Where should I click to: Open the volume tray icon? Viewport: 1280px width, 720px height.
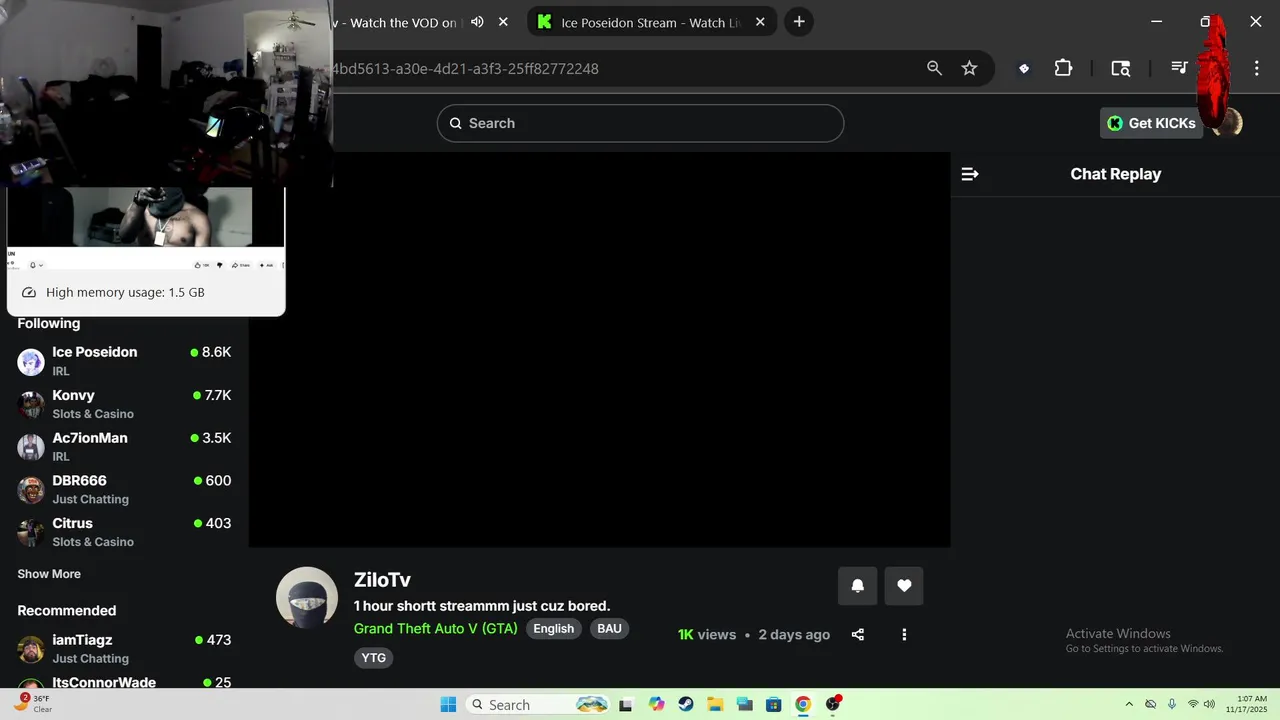tap(1209, 704)
